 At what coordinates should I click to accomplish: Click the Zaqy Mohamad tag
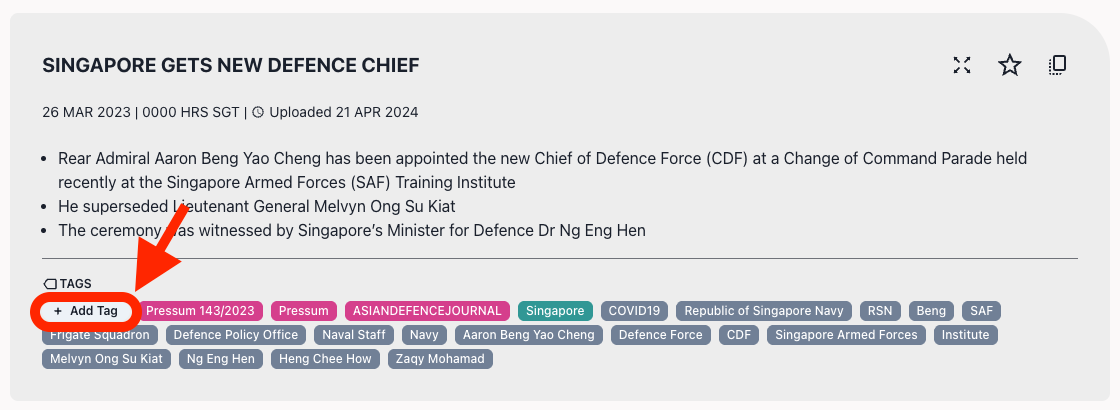[440, 359]
